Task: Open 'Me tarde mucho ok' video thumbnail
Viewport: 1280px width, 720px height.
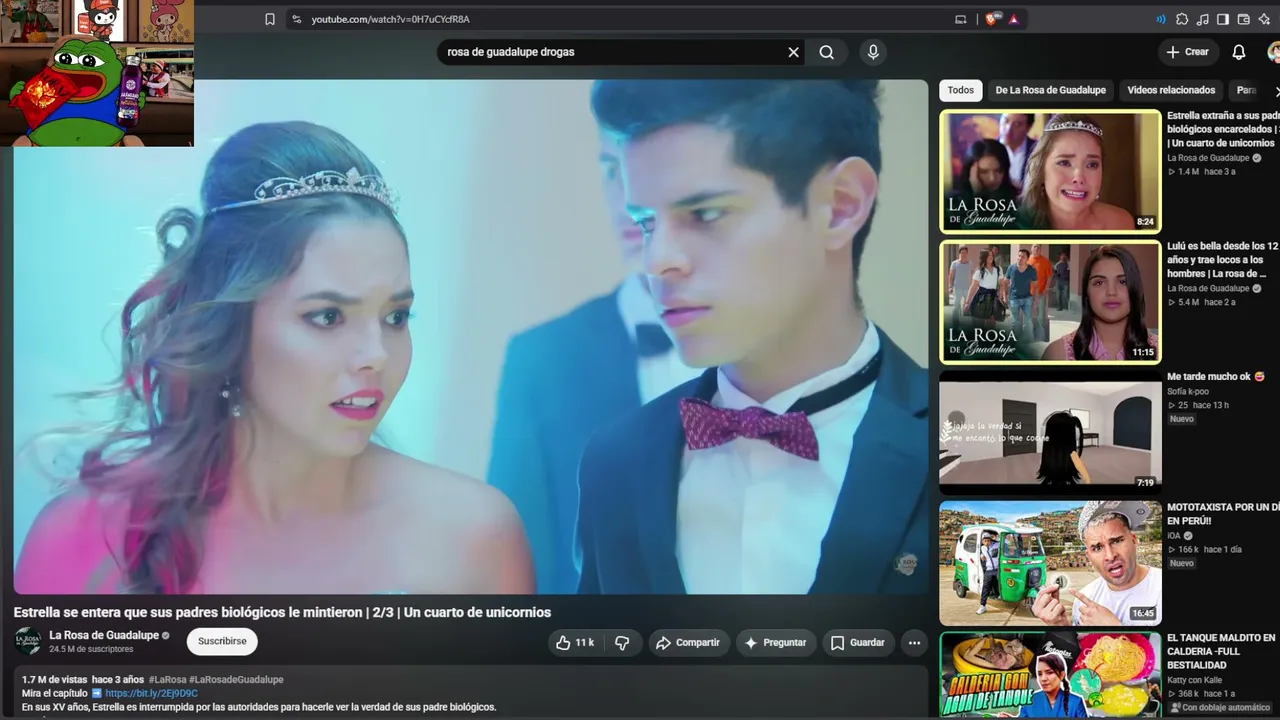Action: click(1050, 433)
